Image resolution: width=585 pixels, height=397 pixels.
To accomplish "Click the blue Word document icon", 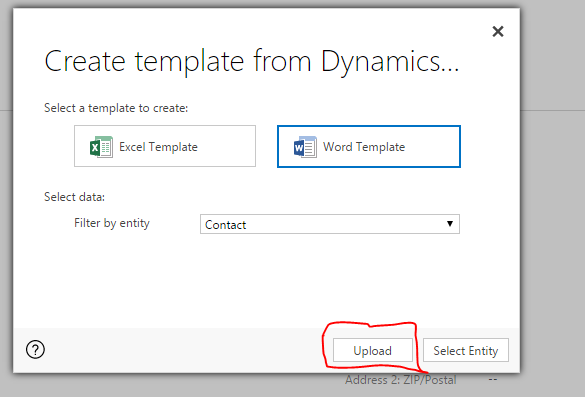I will pos(305,147).
